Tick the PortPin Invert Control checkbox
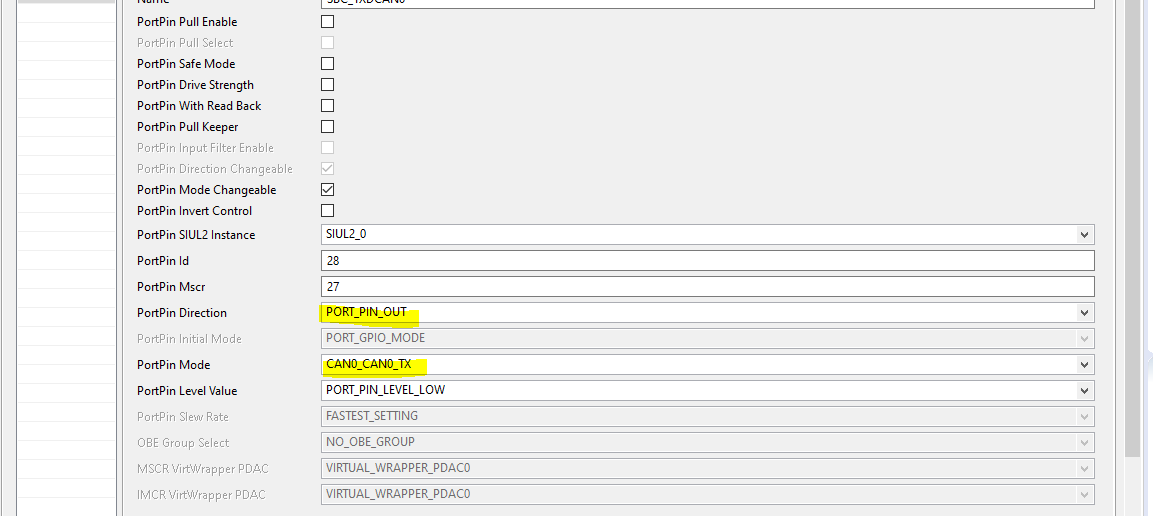The height and width of the screenshot is (516, 1153). click(327, 211)
